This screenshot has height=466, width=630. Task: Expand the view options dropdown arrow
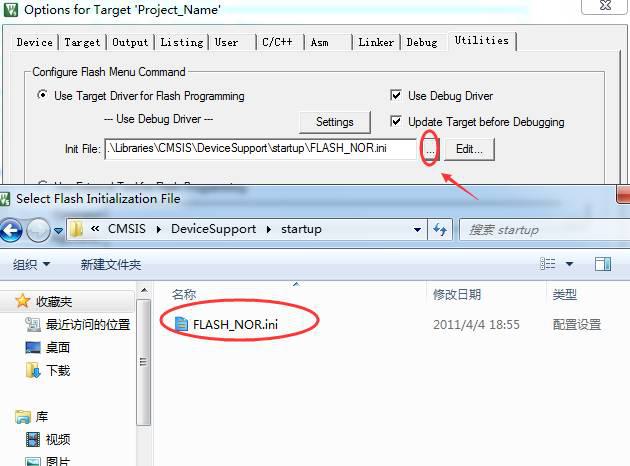[569, 264]
